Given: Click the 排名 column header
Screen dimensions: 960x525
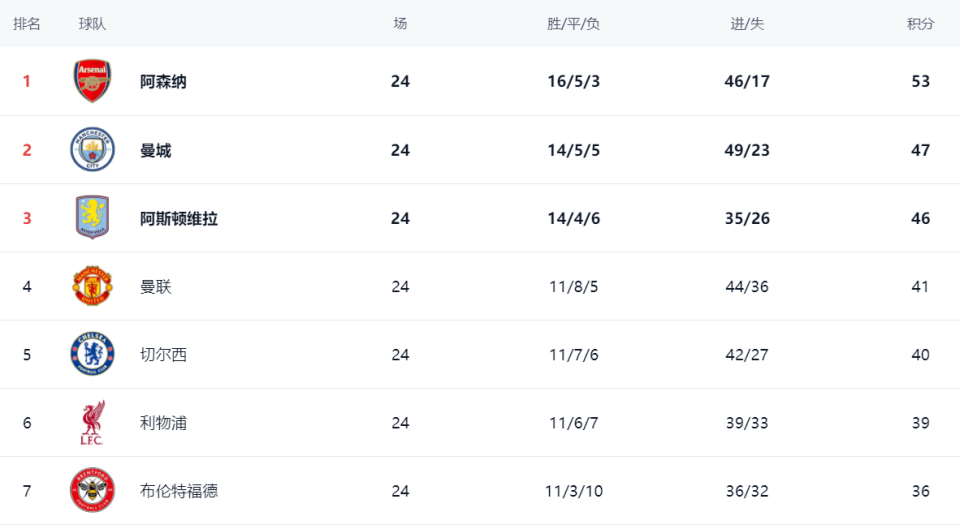Looking at the screenshot, I should (x=27, y=24).
